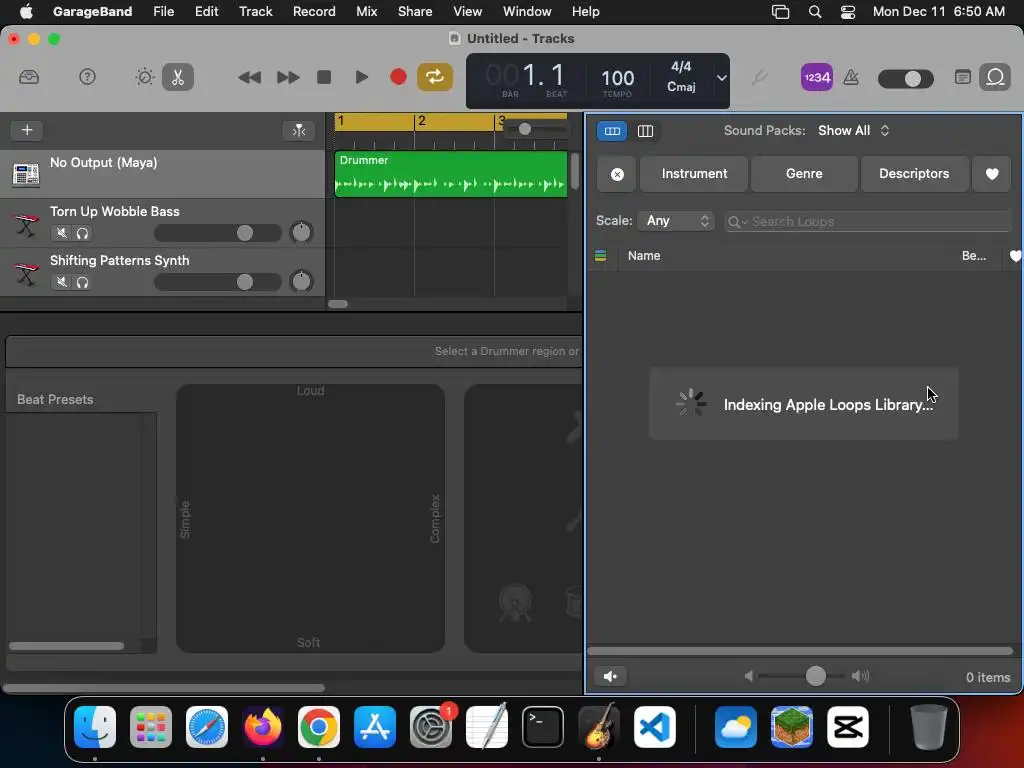Open Control Center in the menu bar
The height and width of the screenshot is (768, 1024).
[x=848, y=11]
